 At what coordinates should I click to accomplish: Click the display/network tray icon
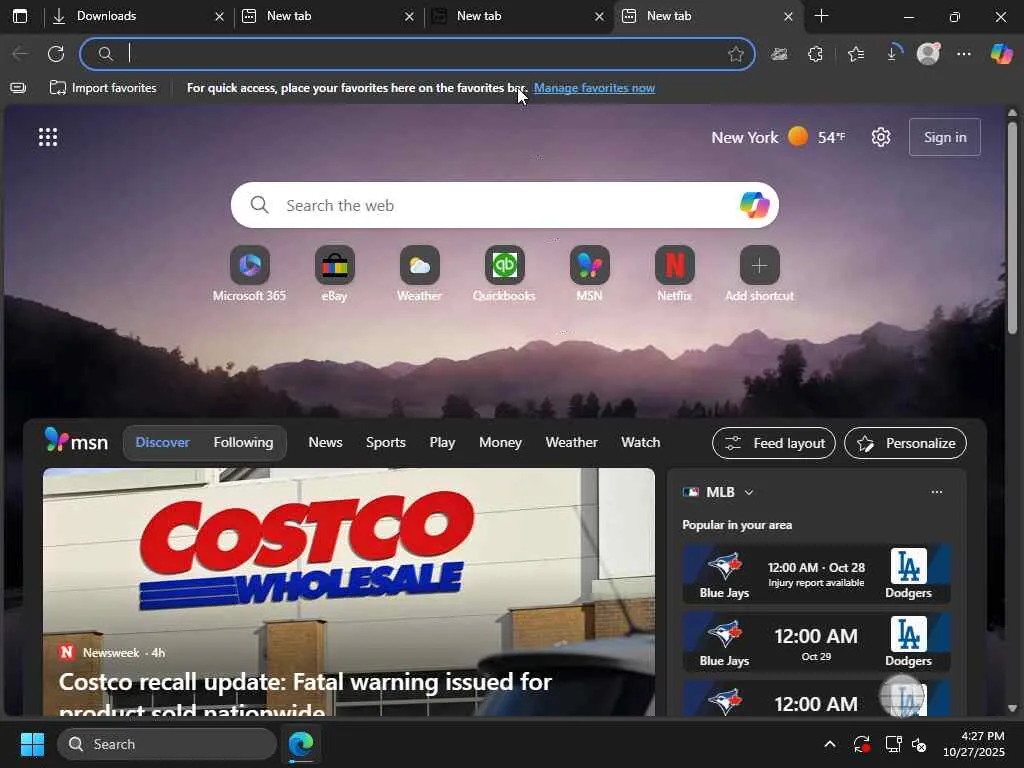click(893, 744)
